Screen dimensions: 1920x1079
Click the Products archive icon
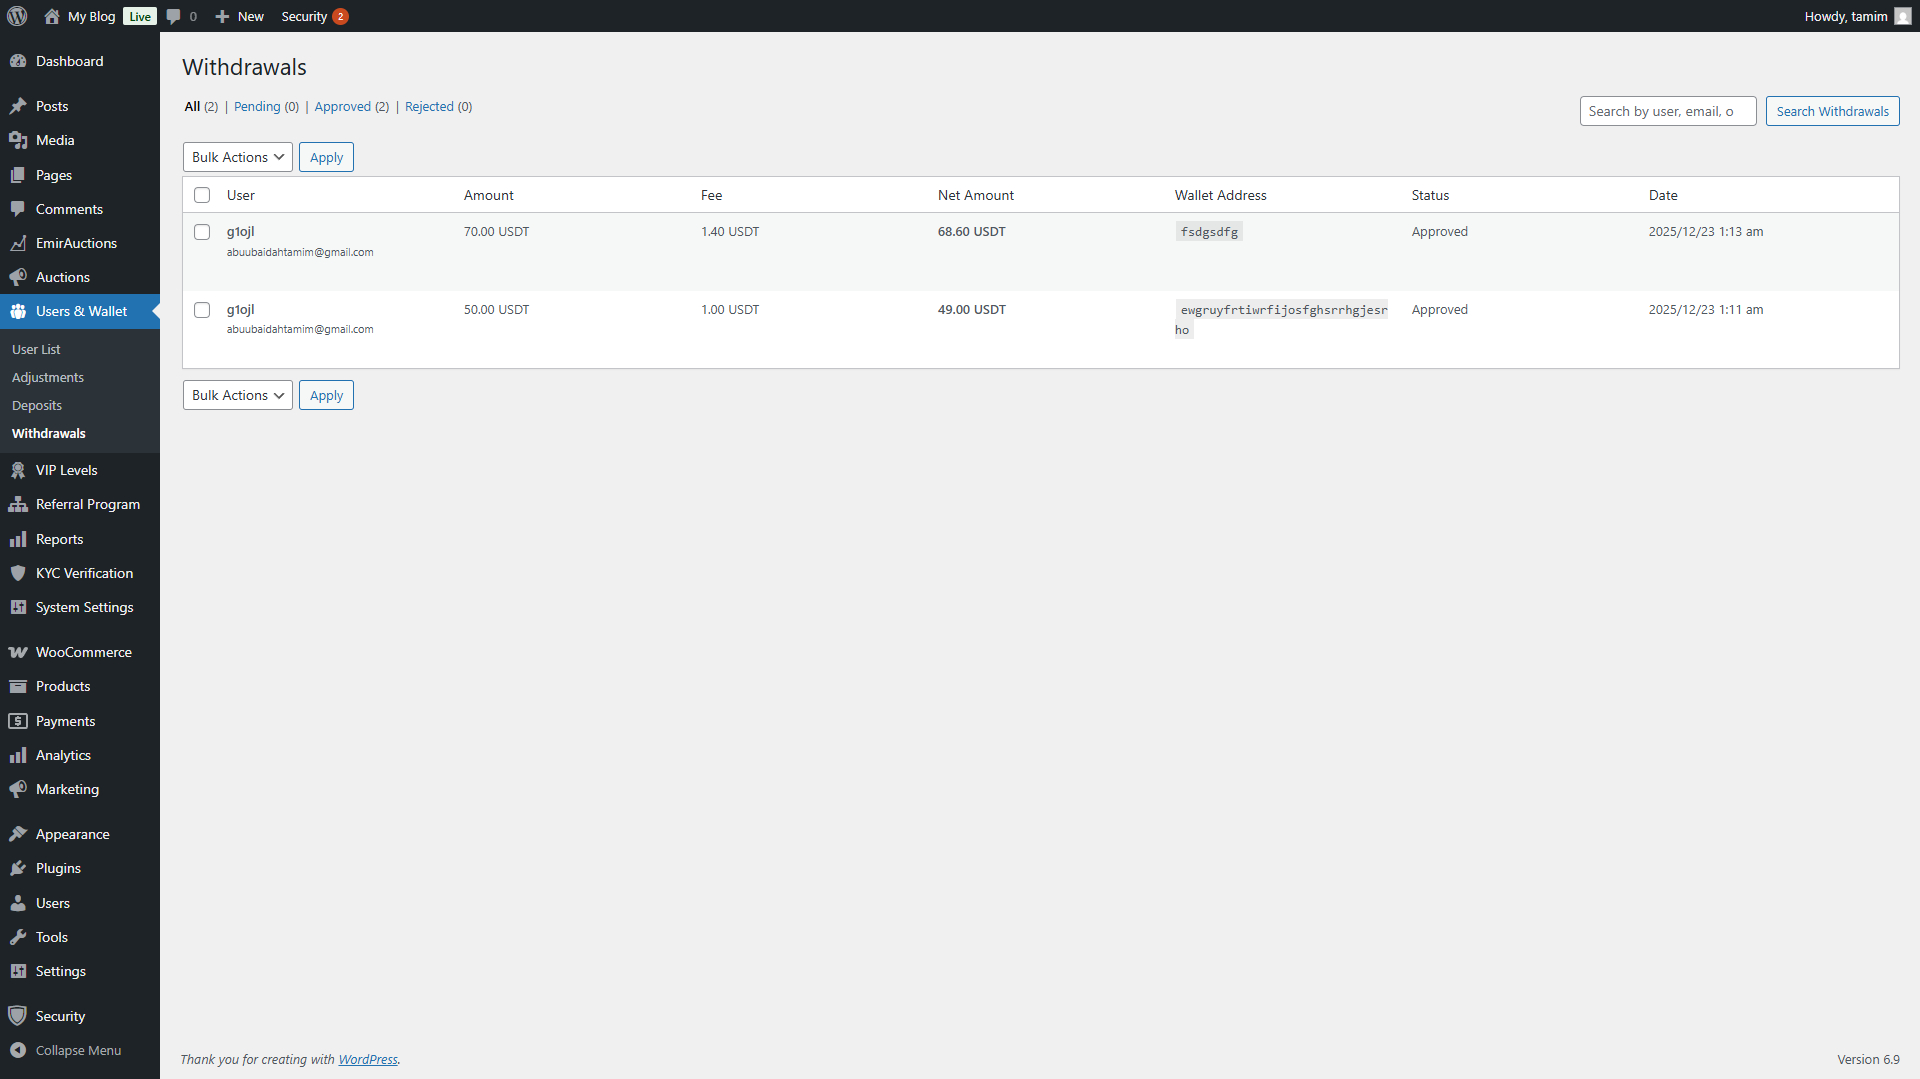pos(18,686)
